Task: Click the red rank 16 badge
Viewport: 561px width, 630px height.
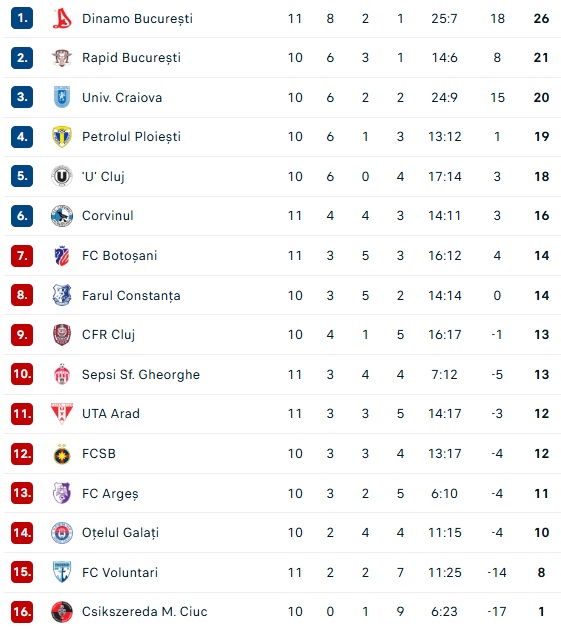Action: [22, 612]
